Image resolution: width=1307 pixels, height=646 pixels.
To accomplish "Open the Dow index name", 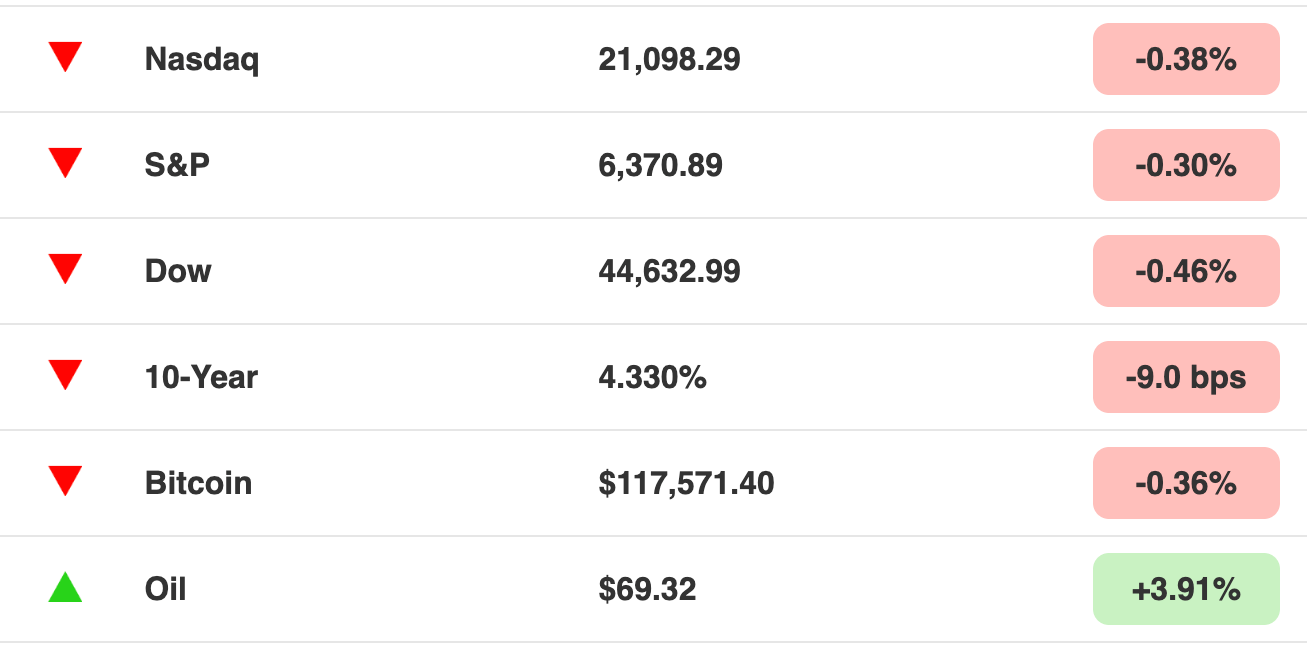I will pyautogui.click(x=178, y=271).
